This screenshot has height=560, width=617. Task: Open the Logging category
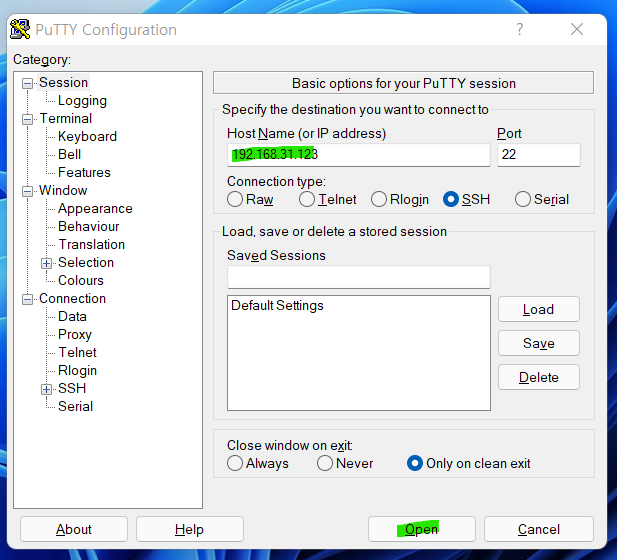click(82, 101)
